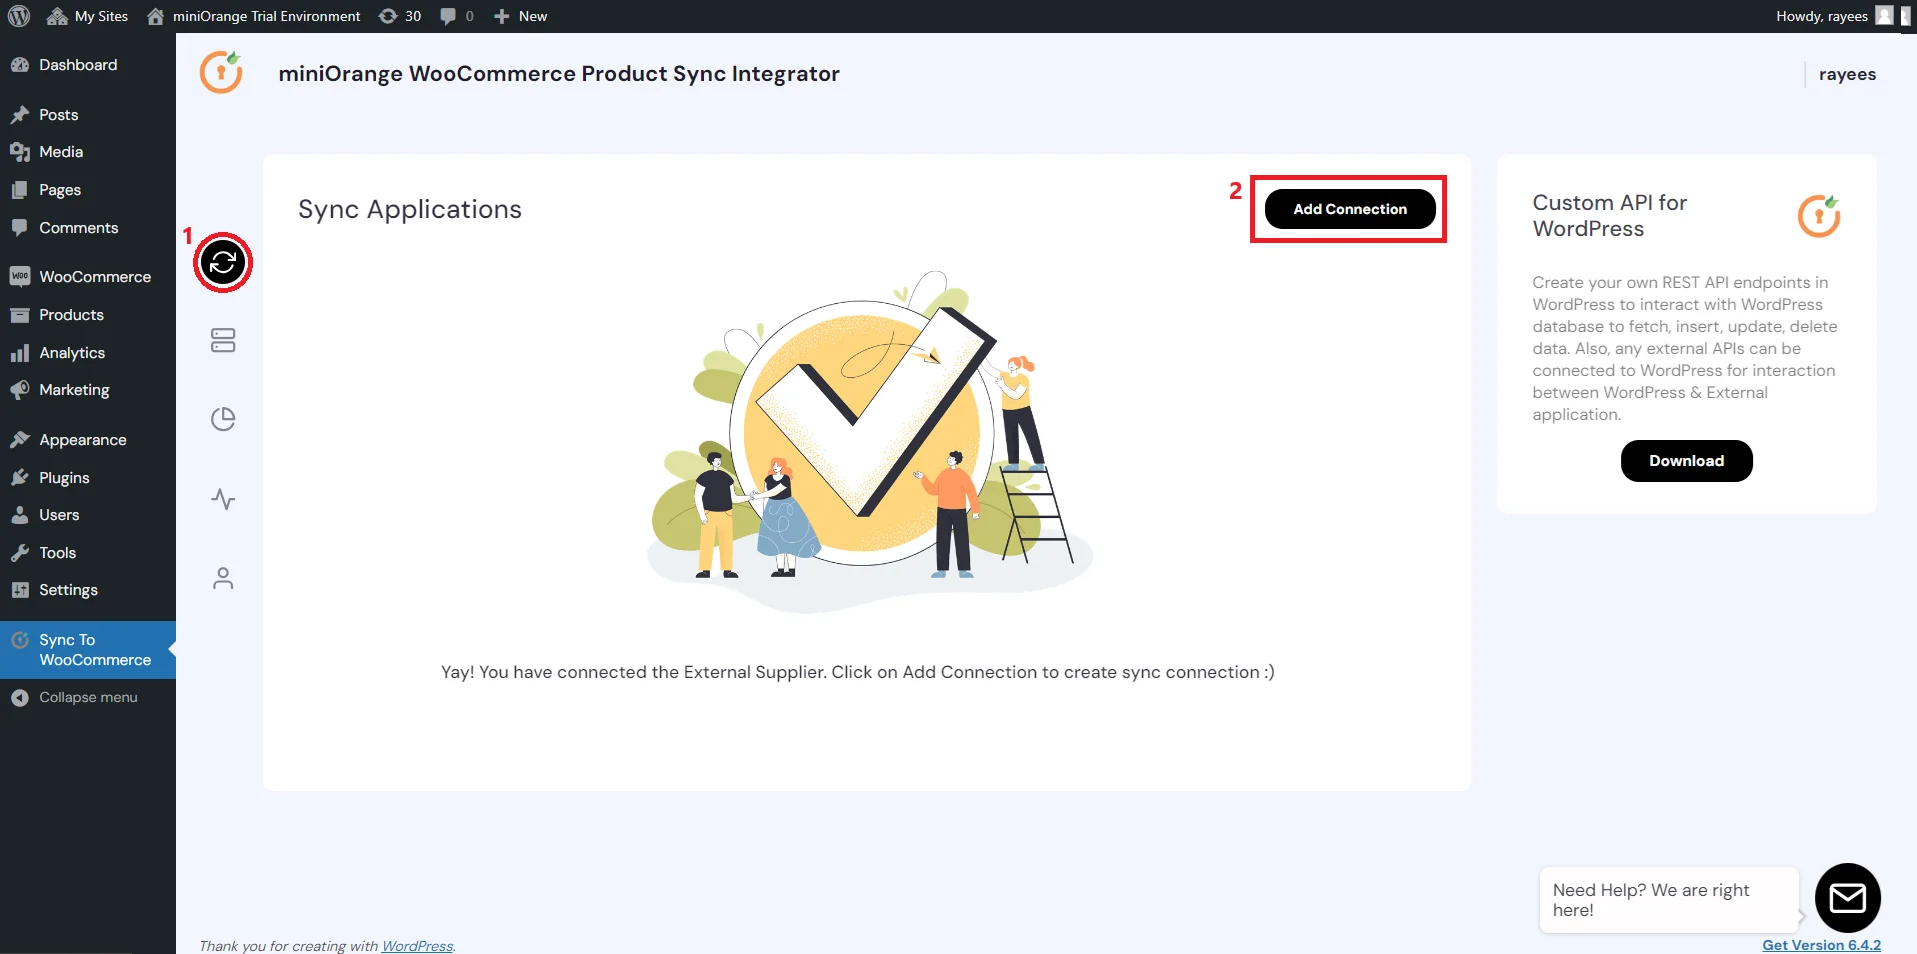
Task: Click the Need Help? We are right here! bubble
Action: point(1668,900)
